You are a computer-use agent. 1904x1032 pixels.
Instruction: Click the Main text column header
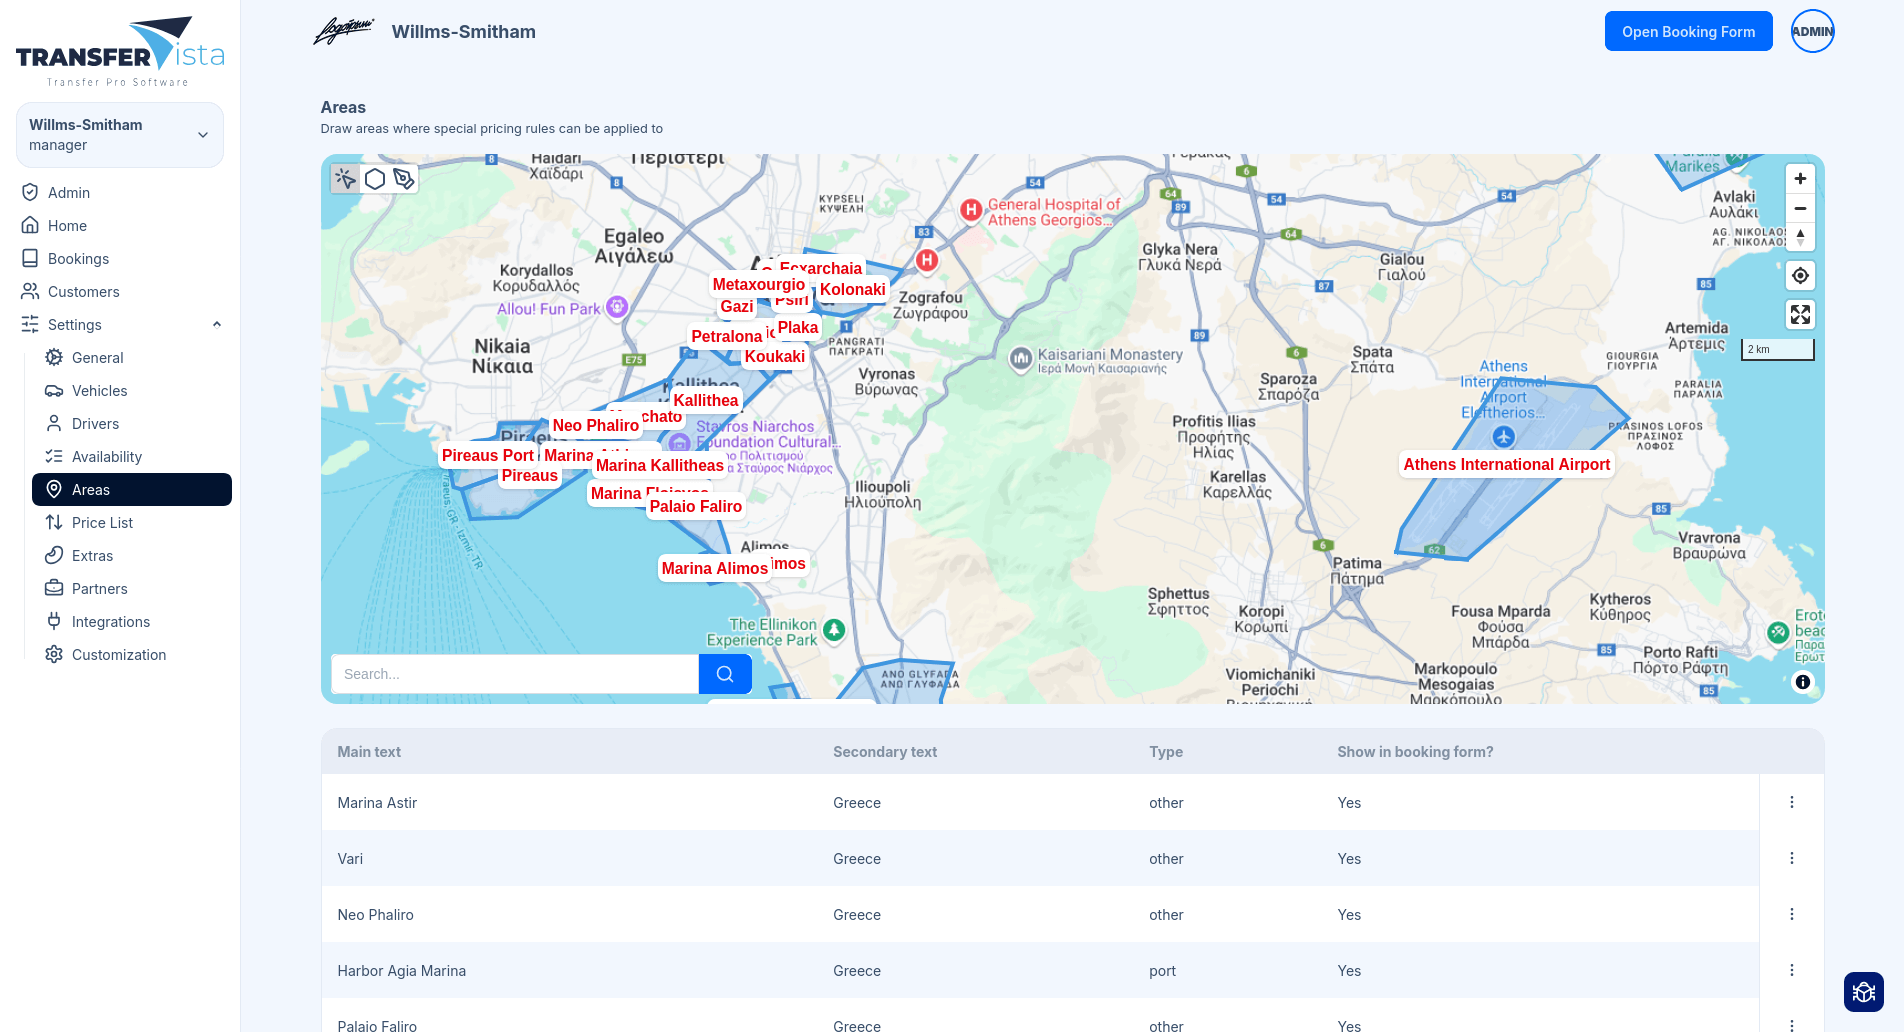(369, 752)
